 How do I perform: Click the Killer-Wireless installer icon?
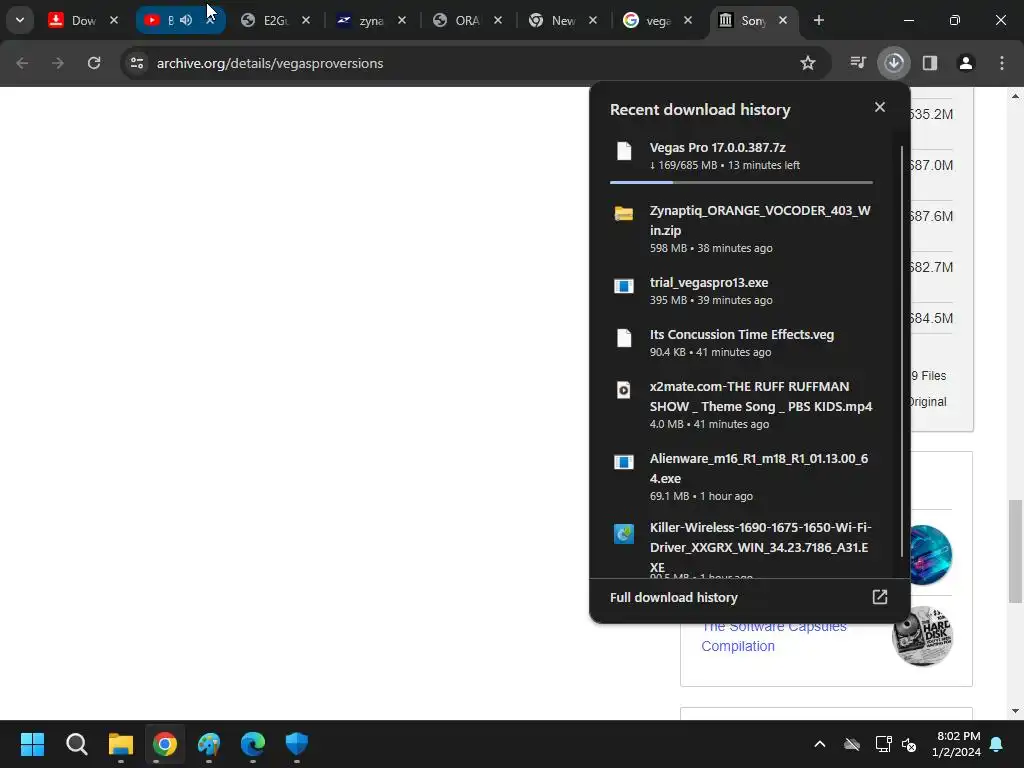click(x=624, y=534)
